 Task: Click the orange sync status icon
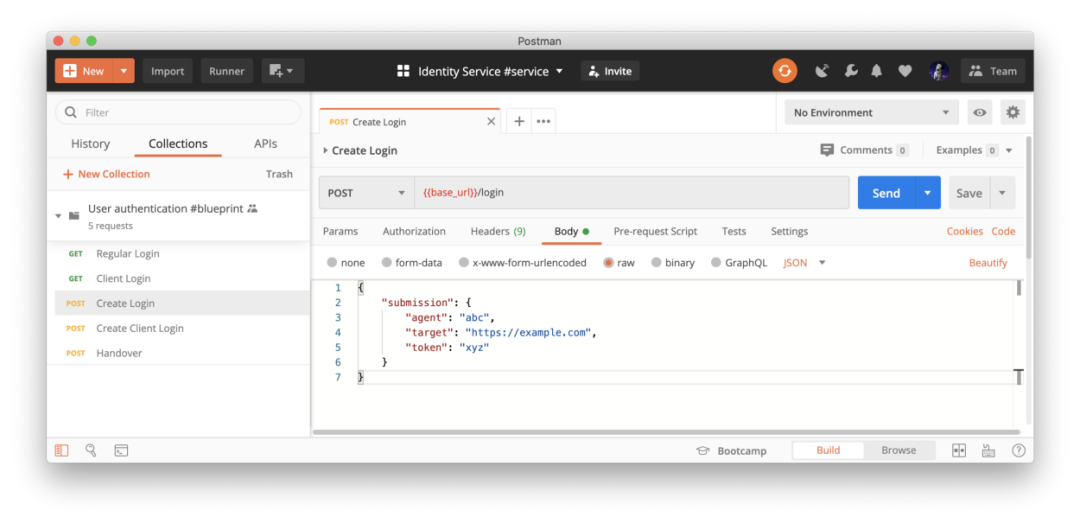(x=784, y=71)
